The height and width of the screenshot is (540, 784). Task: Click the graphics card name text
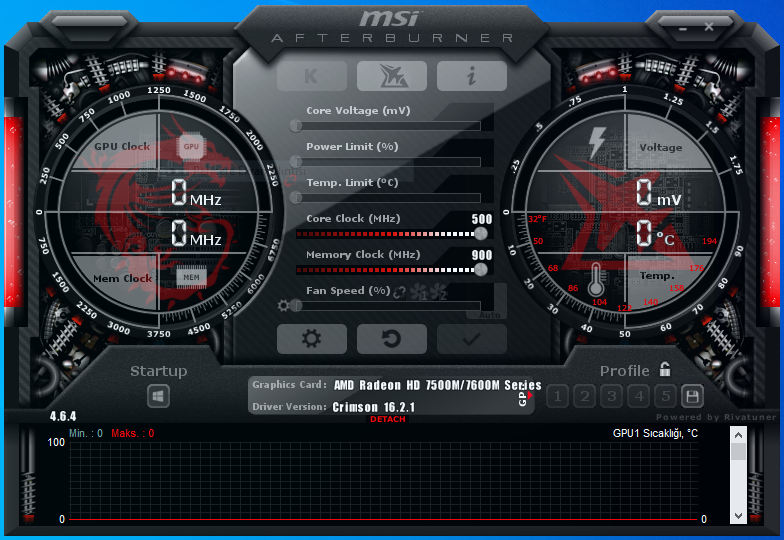pyautogui.click(x=438, y=385)
